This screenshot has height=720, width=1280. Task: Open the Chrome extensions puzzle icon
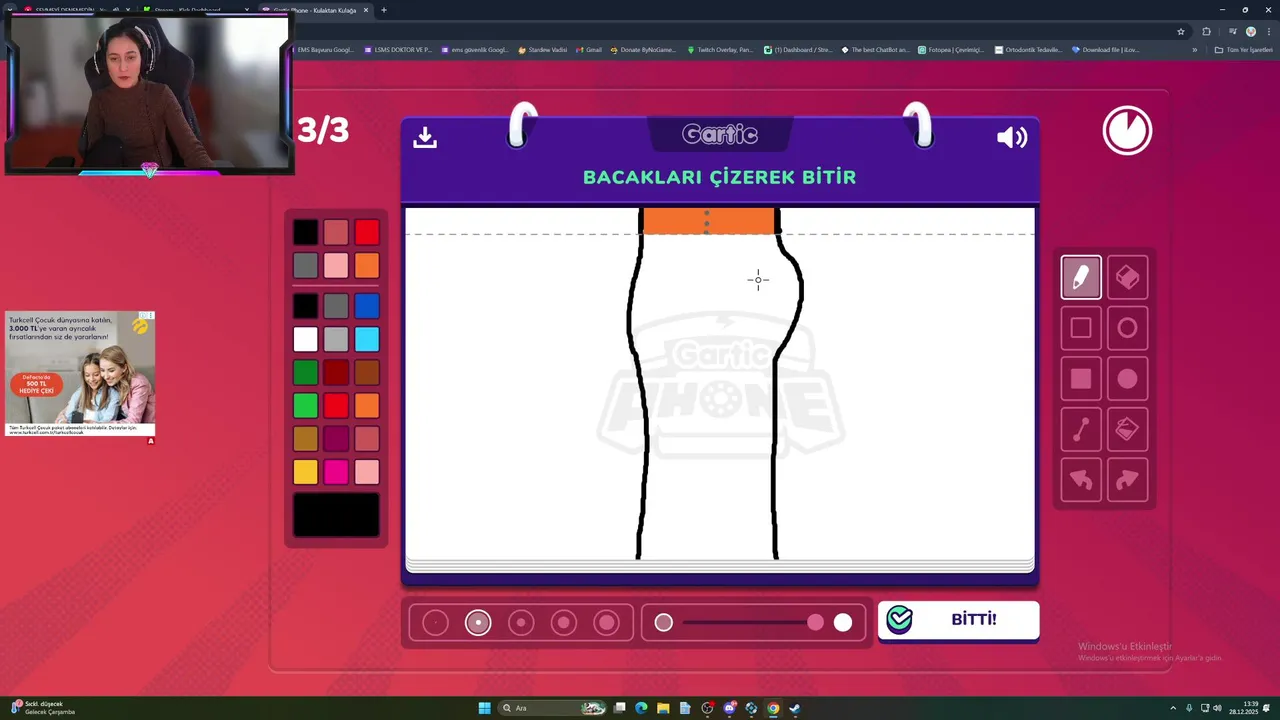[1206, 31]
